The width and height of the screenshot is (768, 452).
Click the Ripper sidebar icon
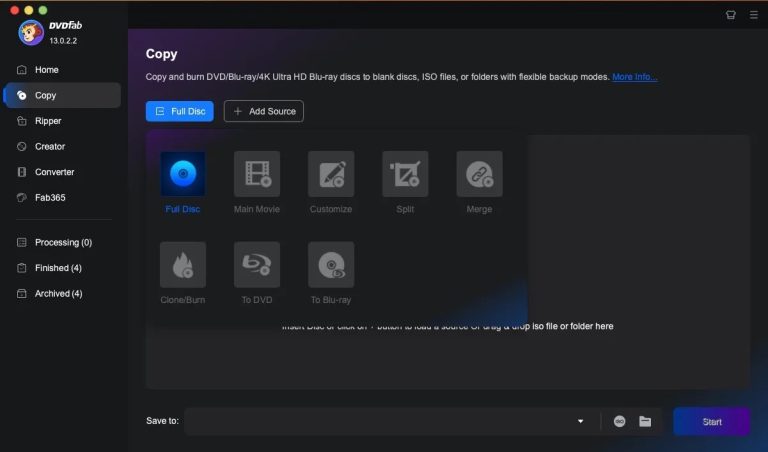click(x=22, y=120)
